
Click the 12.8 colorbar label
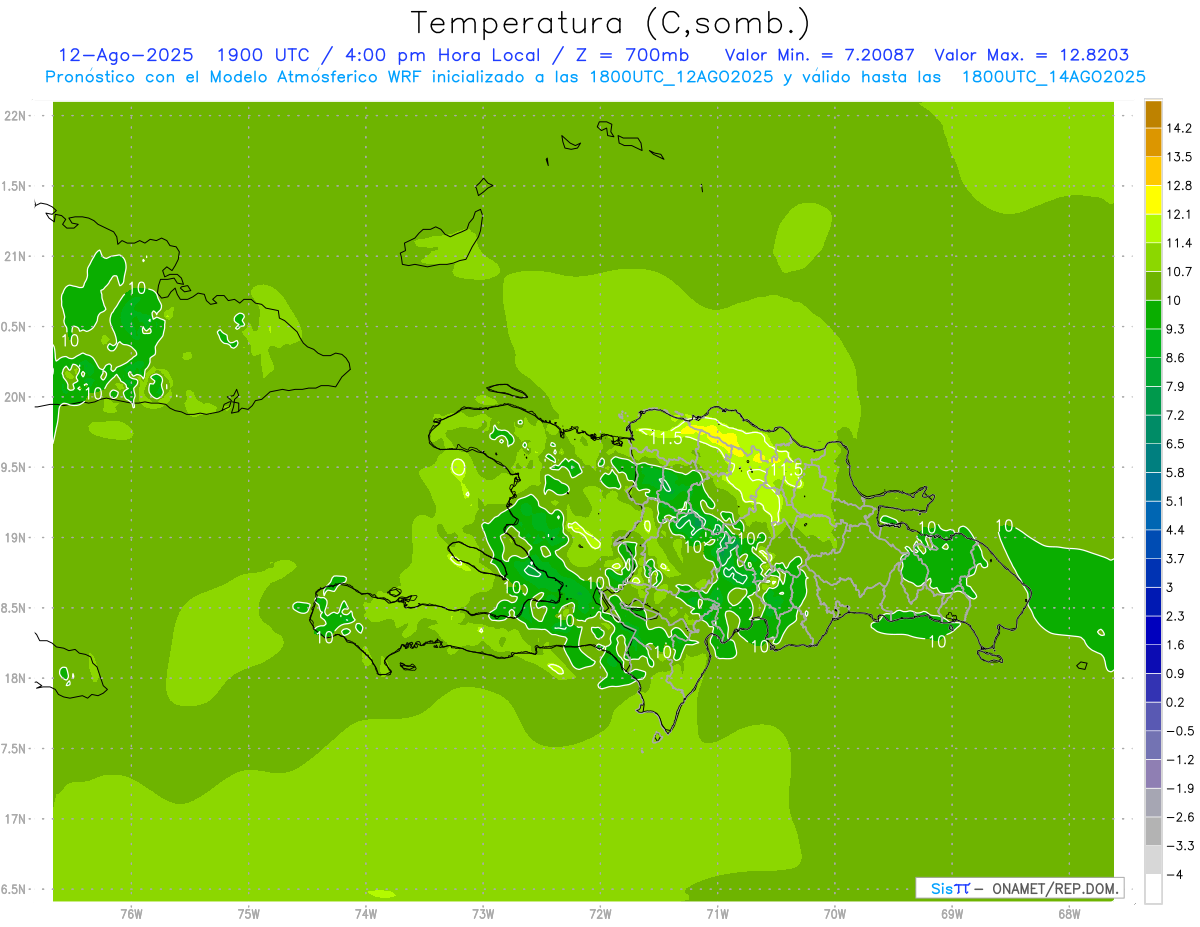[x=1179, y=186]
